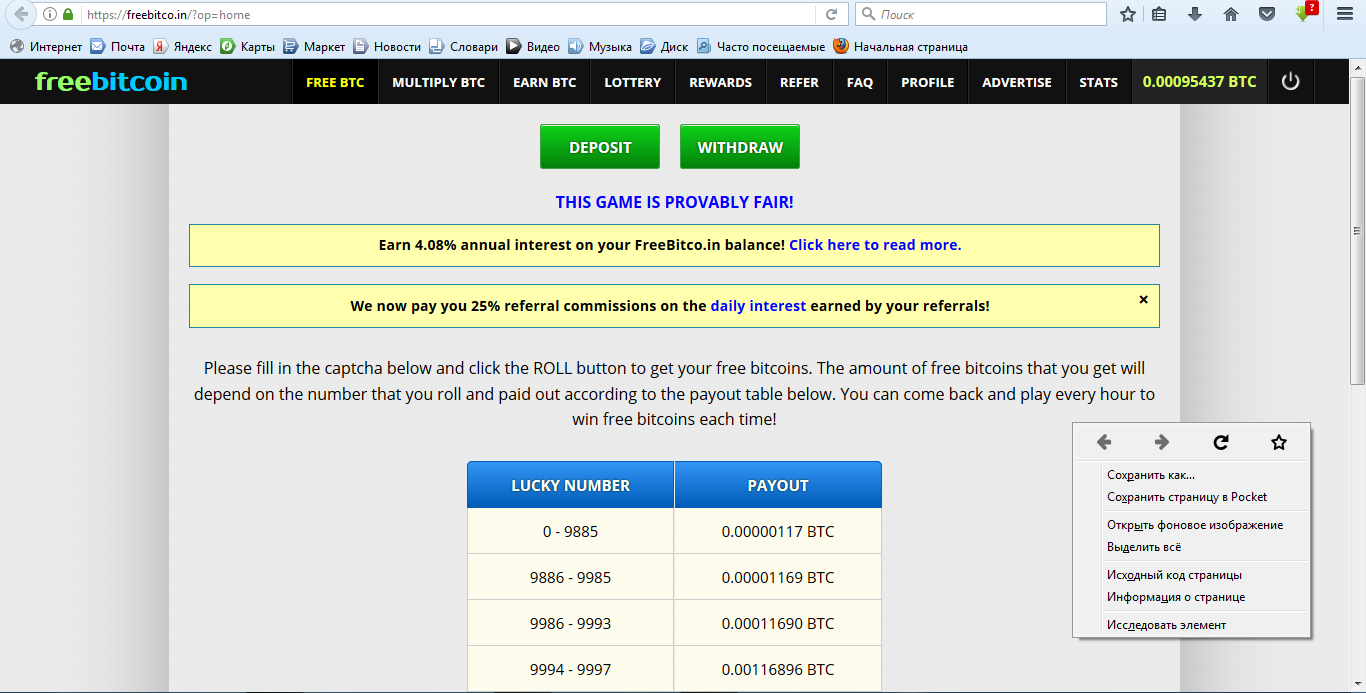Click context menu back arrow
Image resolution: width=1366 pixels, height=693 pixels.
coord(1104,442)
